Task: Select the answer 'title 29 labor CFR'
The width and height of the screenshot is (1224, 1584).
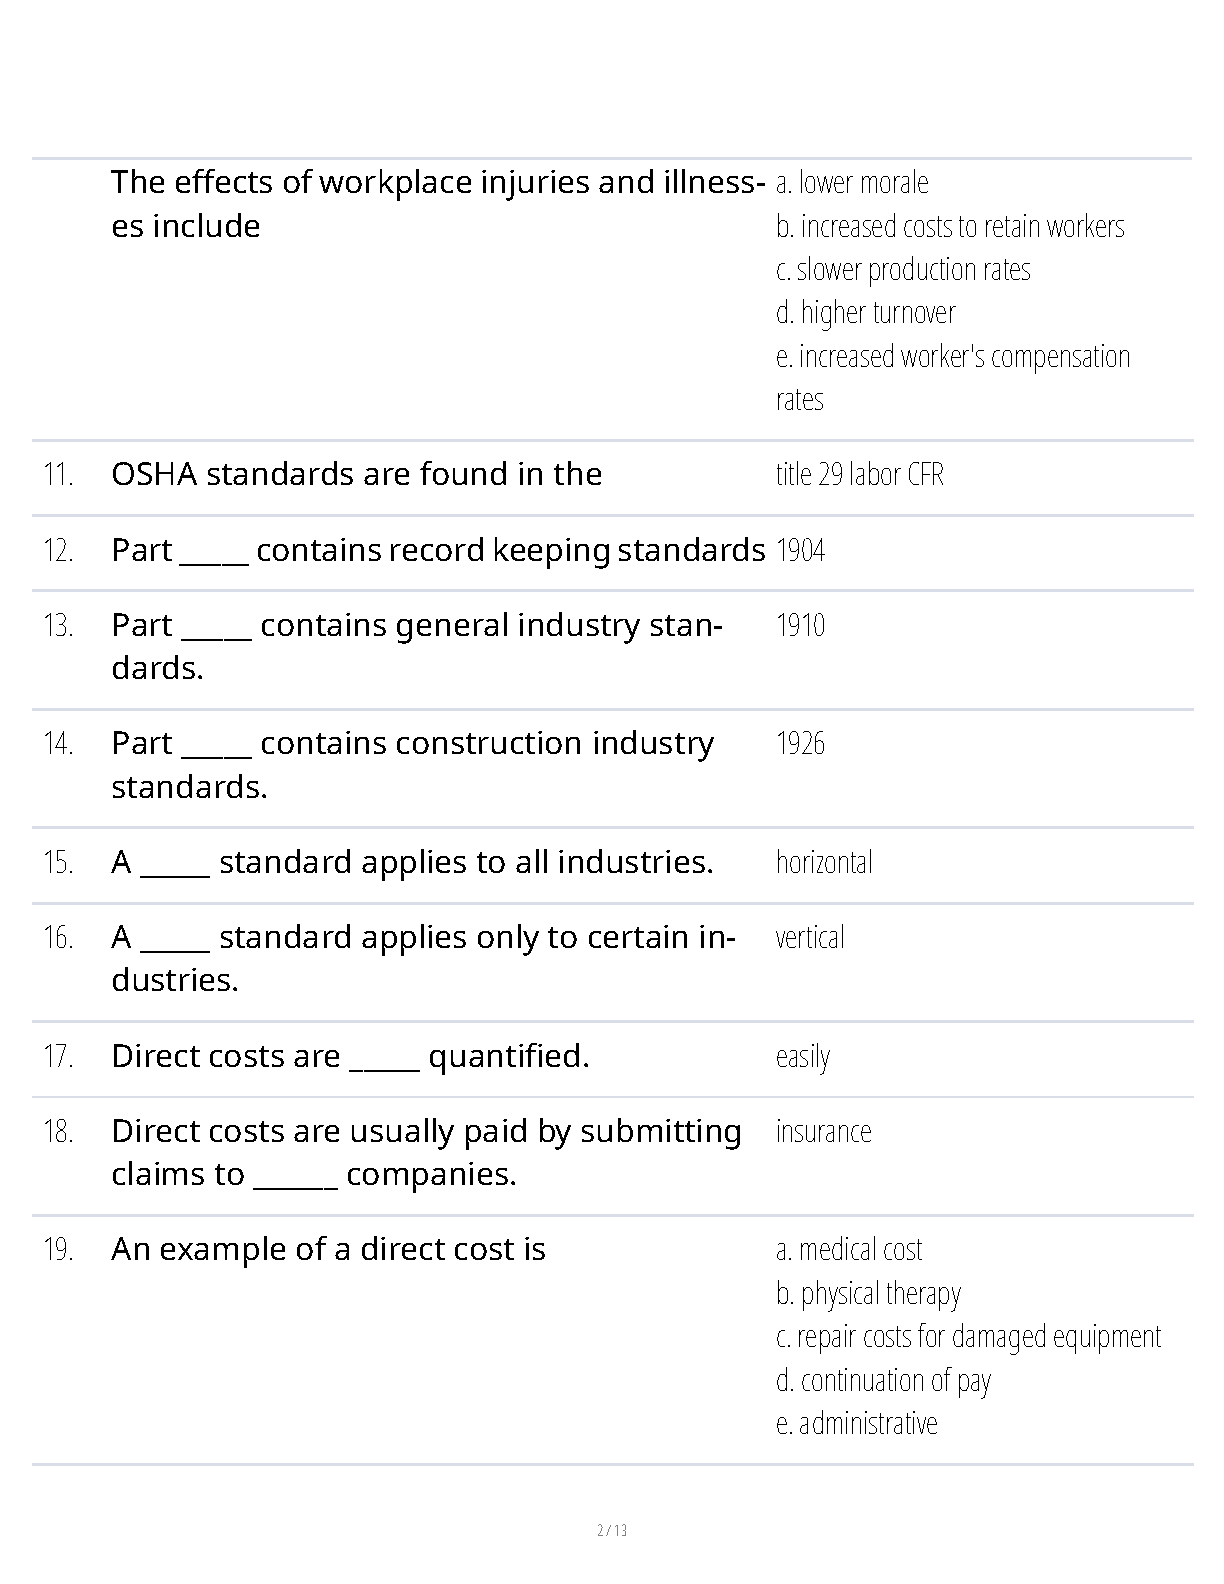Action: (x=859, y=474)
